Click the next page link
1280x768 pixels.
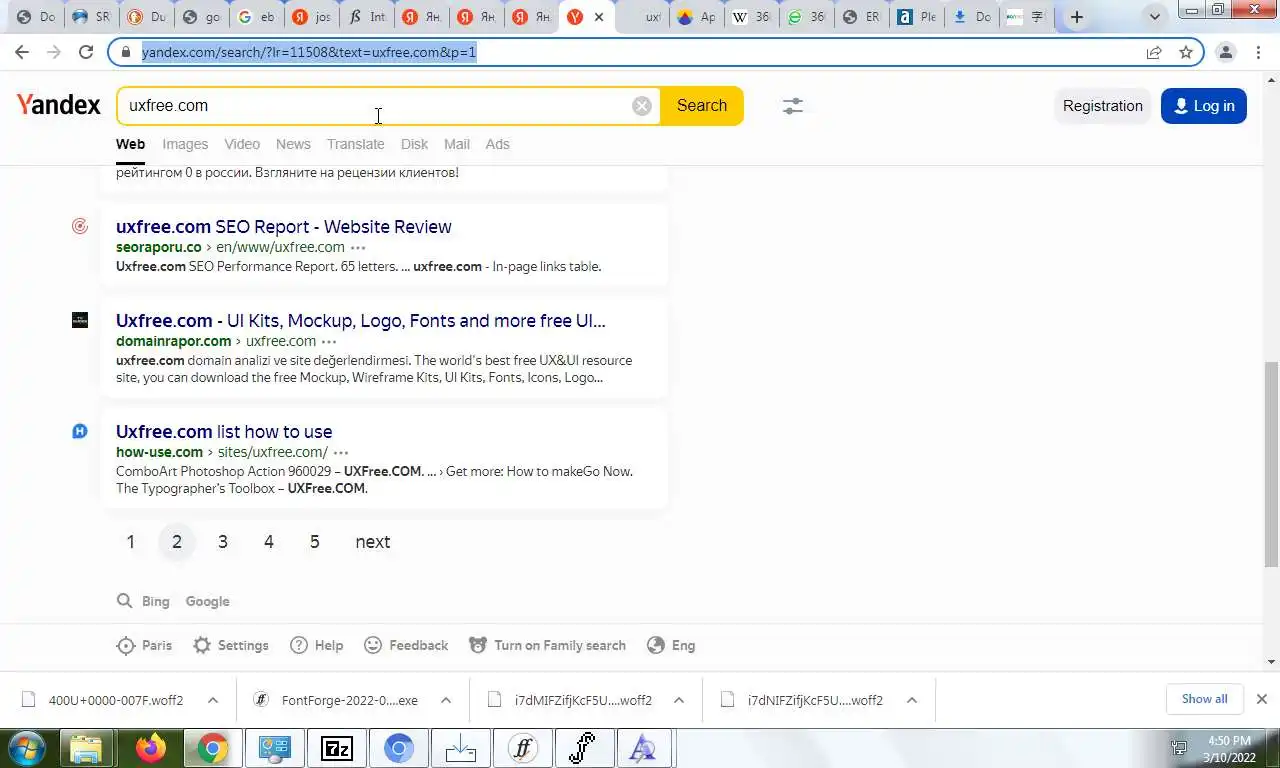click(373, 542)
